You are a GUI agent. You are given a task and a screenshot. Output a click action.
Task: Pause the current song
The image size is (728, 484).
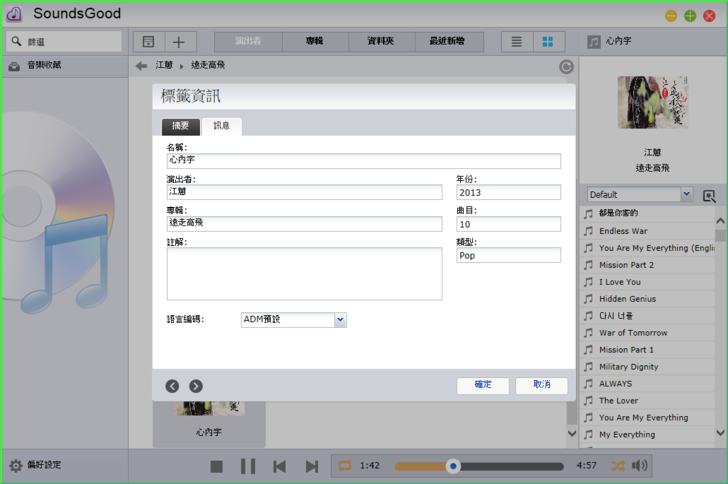[248, 466]
